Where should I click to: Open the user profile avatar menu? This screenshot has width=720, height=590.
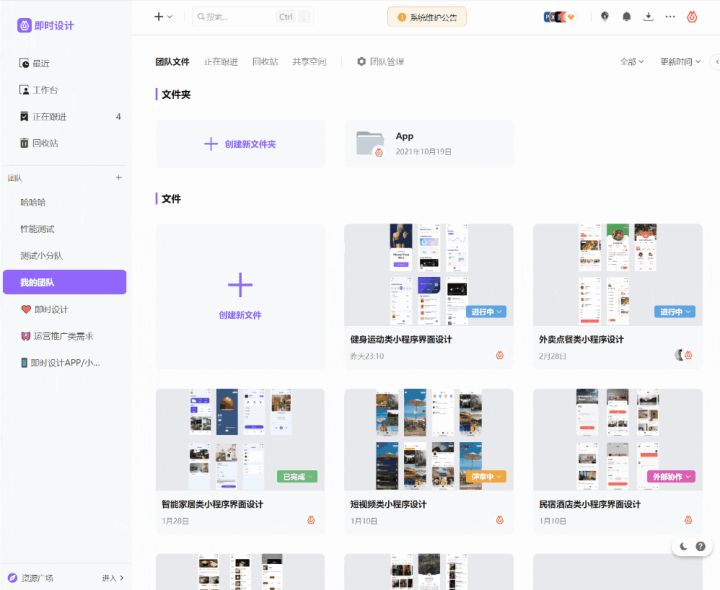point(692,17)
